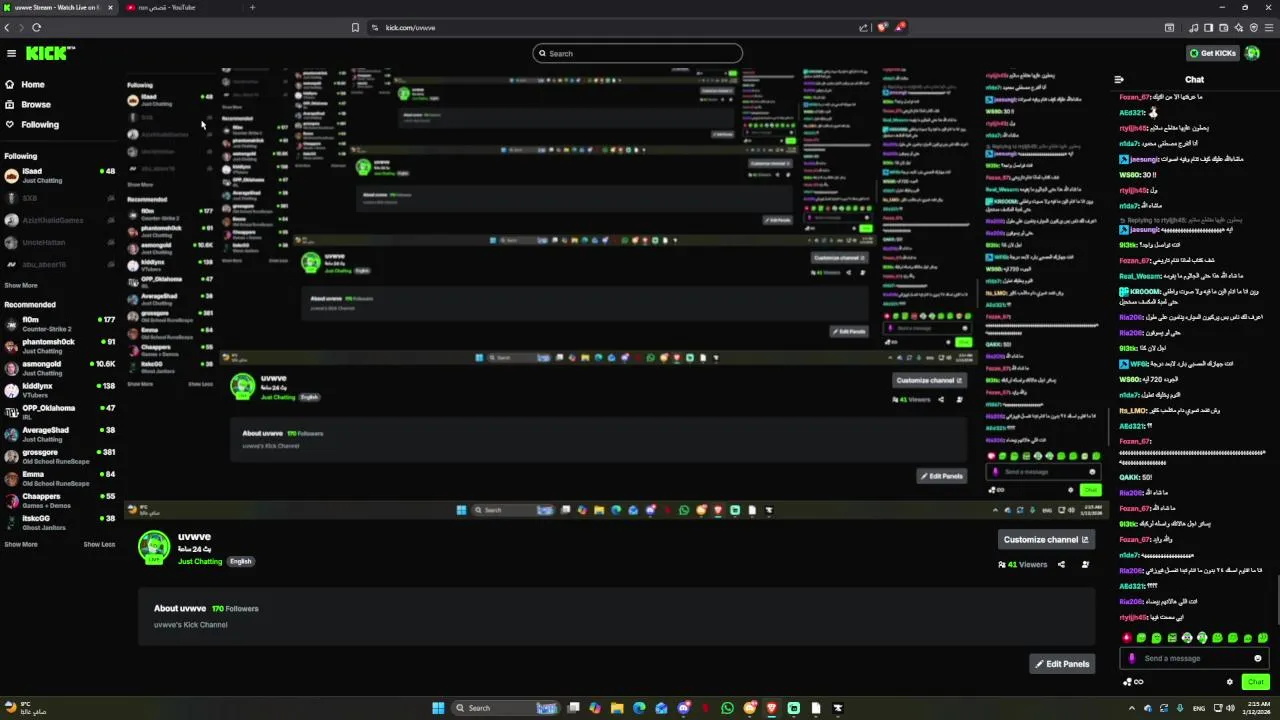Select the first red quick emote

coord(1127,638)
